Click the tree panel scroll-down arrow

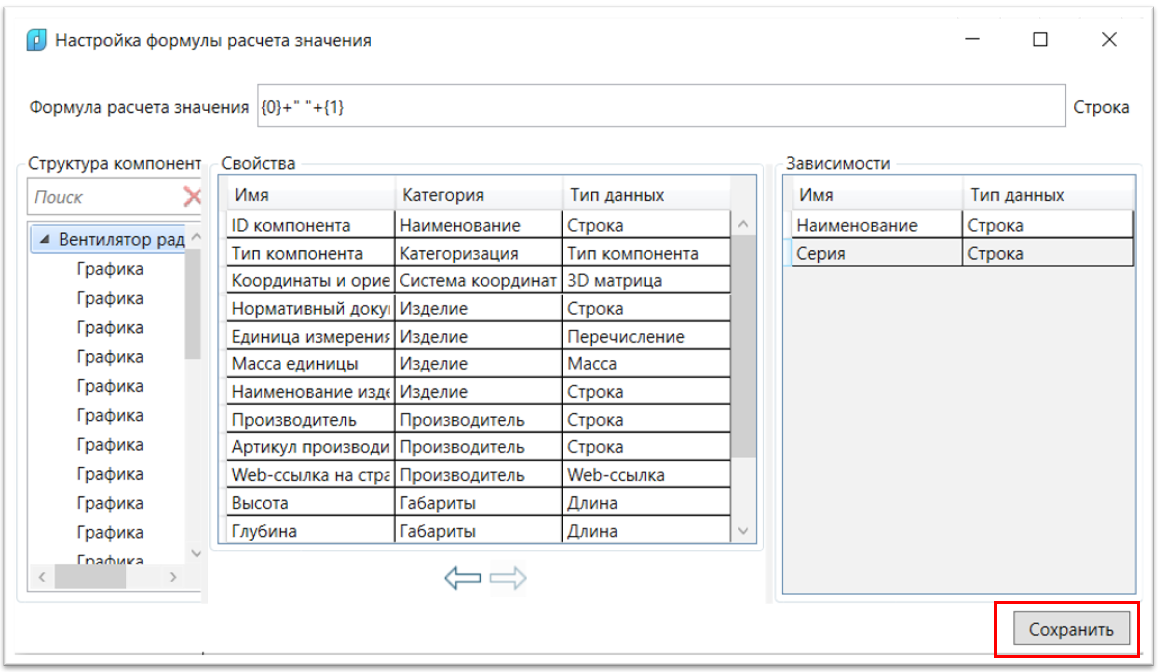pyautogui.click(x=196, y=553)
